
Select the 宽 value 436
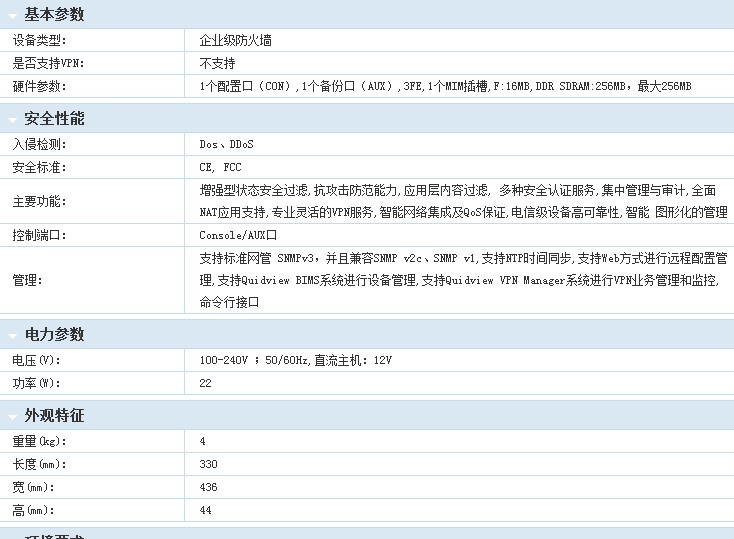click(x=208, y=487)
